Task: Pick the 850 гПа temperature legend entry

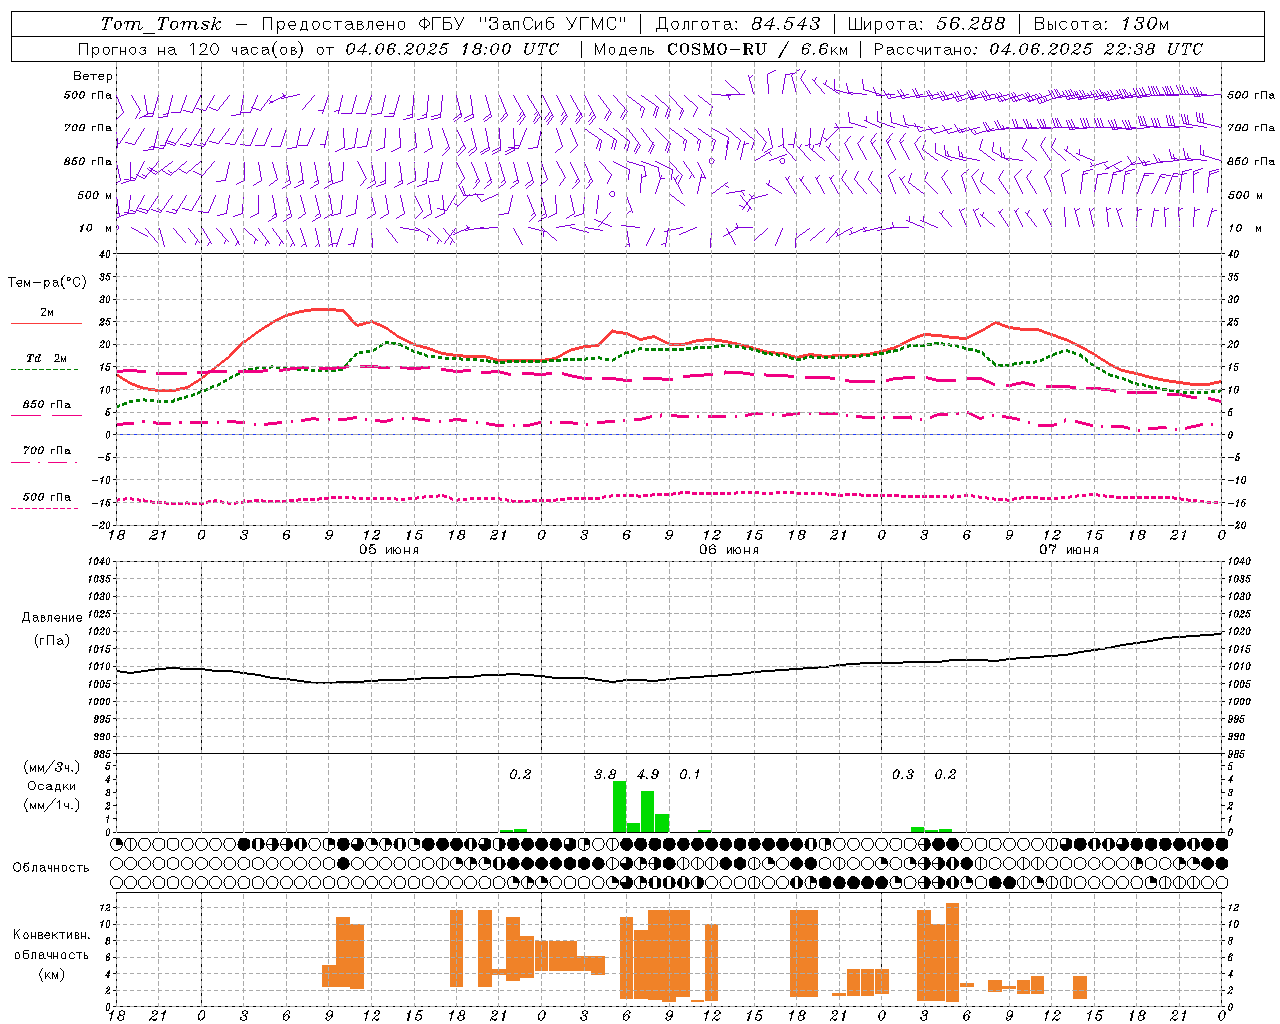Action: (x=47, y=409)
